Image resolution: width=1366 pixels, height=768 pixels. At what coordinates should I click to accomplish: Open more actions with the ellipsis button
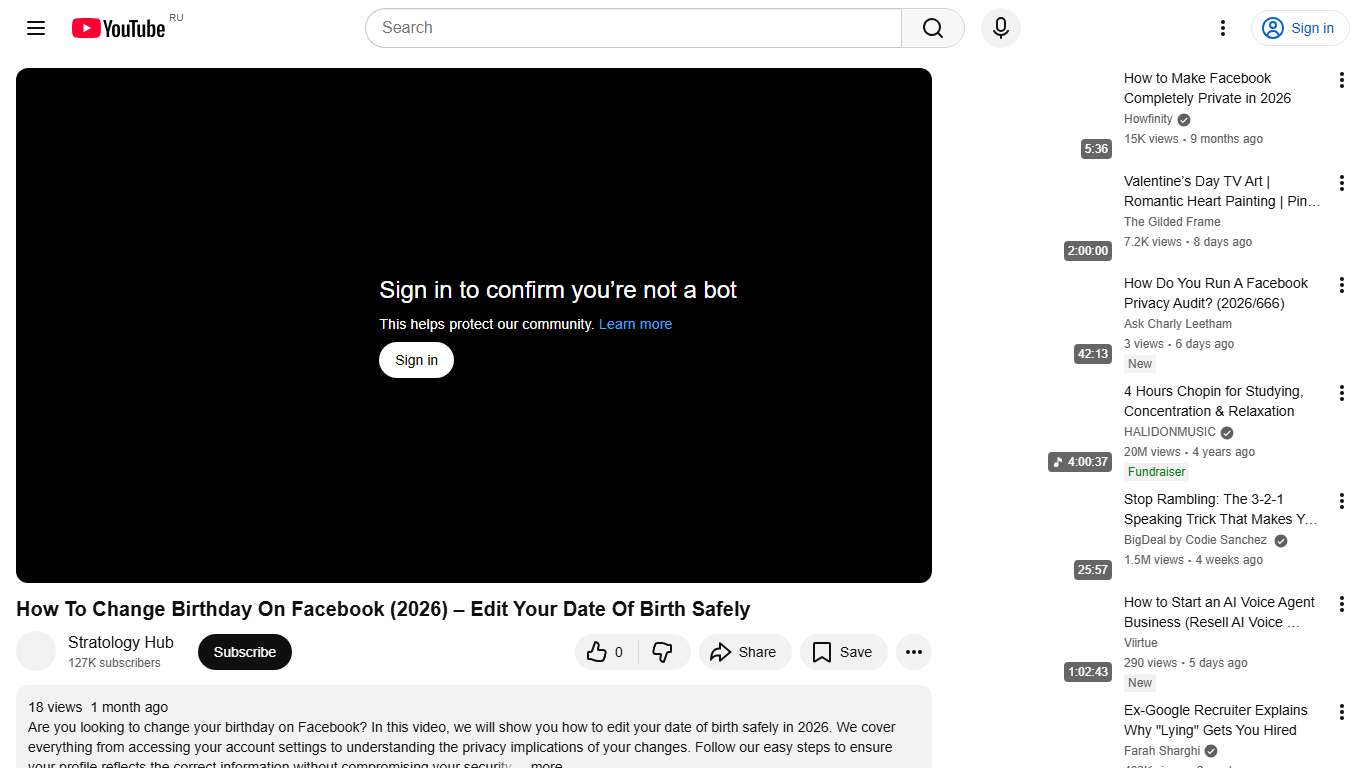(x=913, y=651)
